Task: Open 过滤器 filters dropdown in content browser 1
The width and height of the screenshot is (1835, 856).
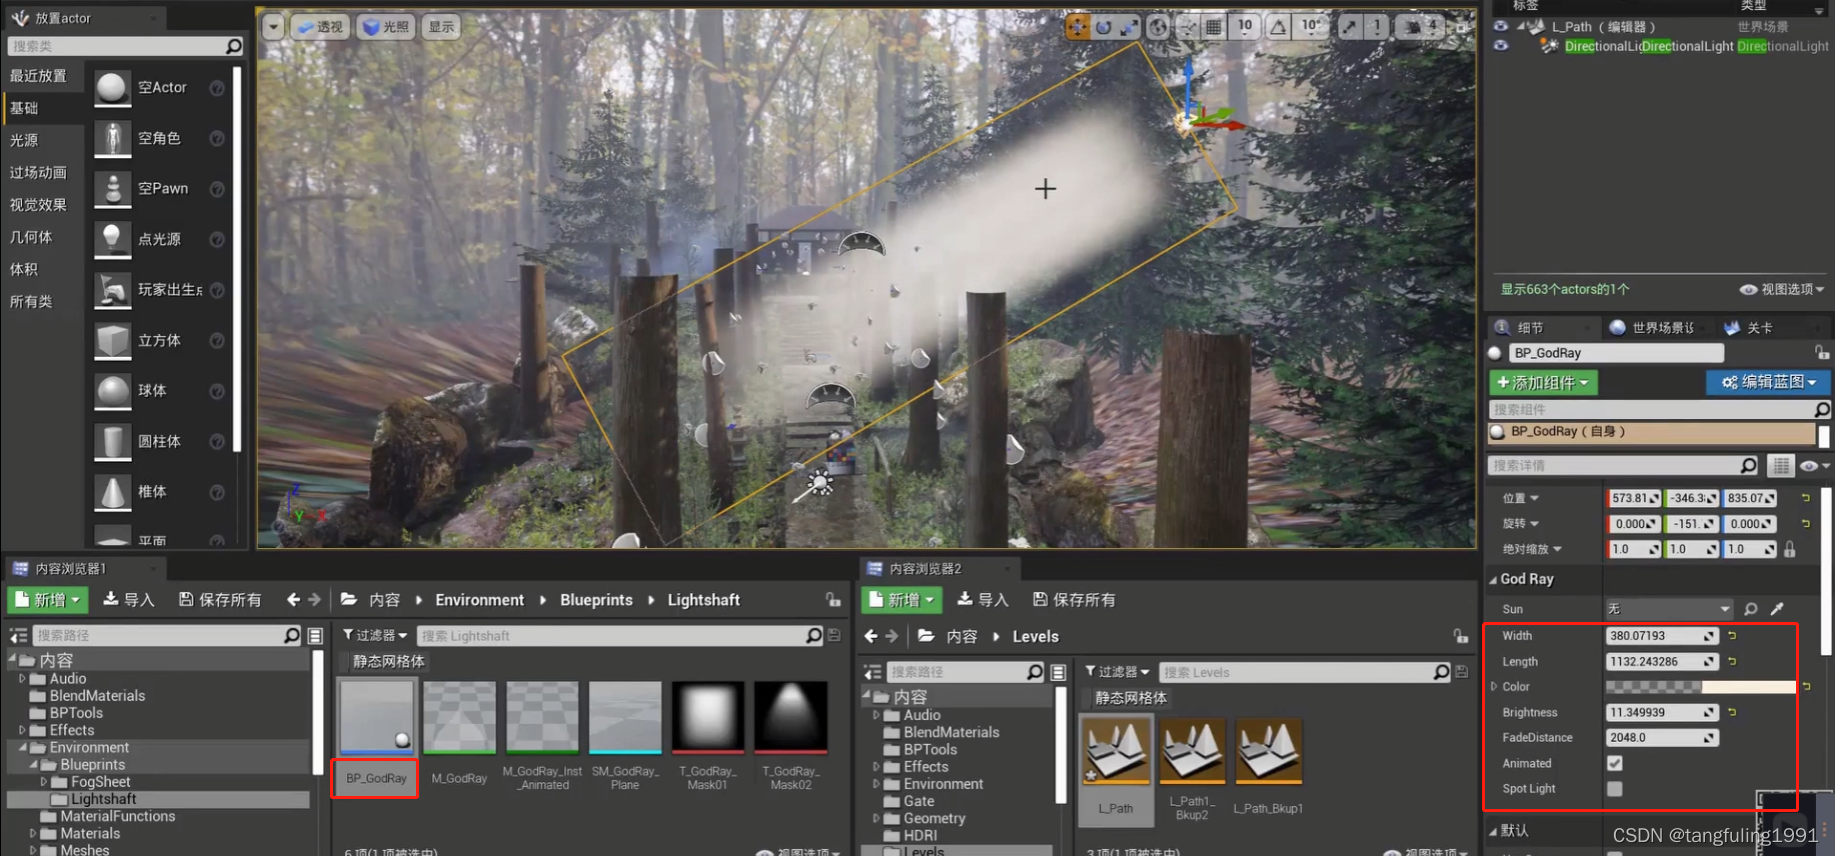Action: coord(375,636)
